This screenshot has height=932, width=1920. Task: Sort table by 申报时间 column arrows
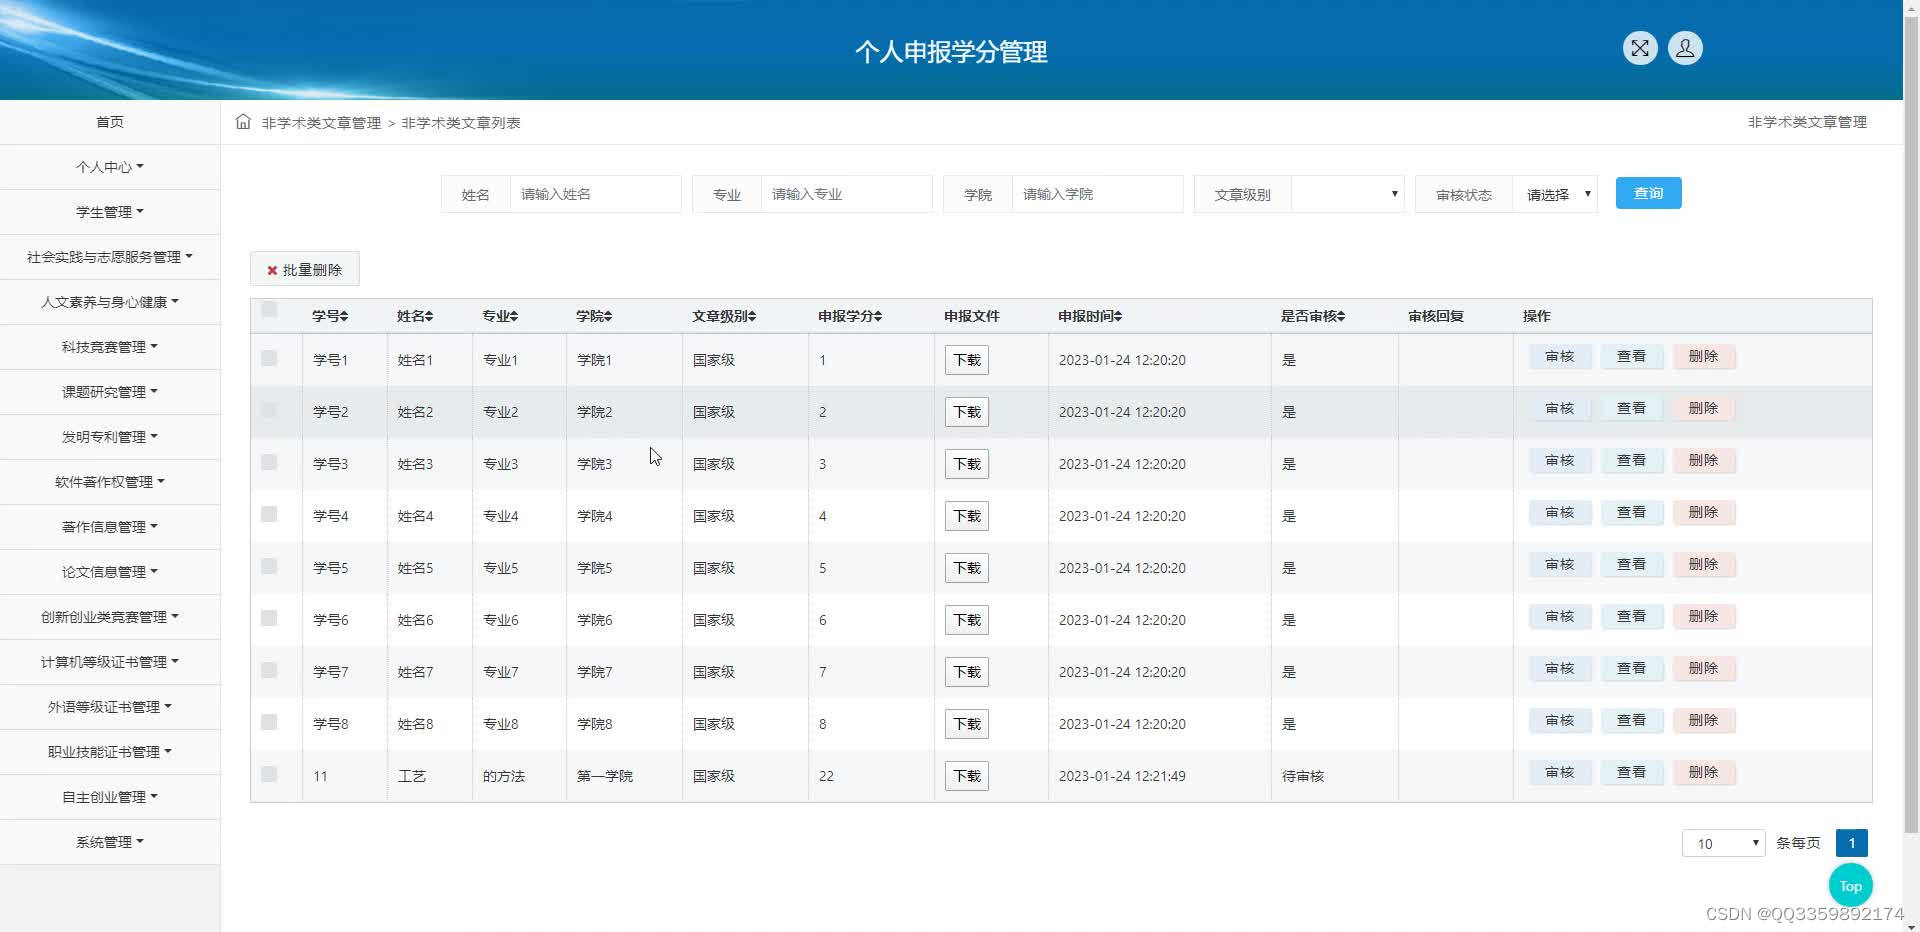[x=1118, y=316]
